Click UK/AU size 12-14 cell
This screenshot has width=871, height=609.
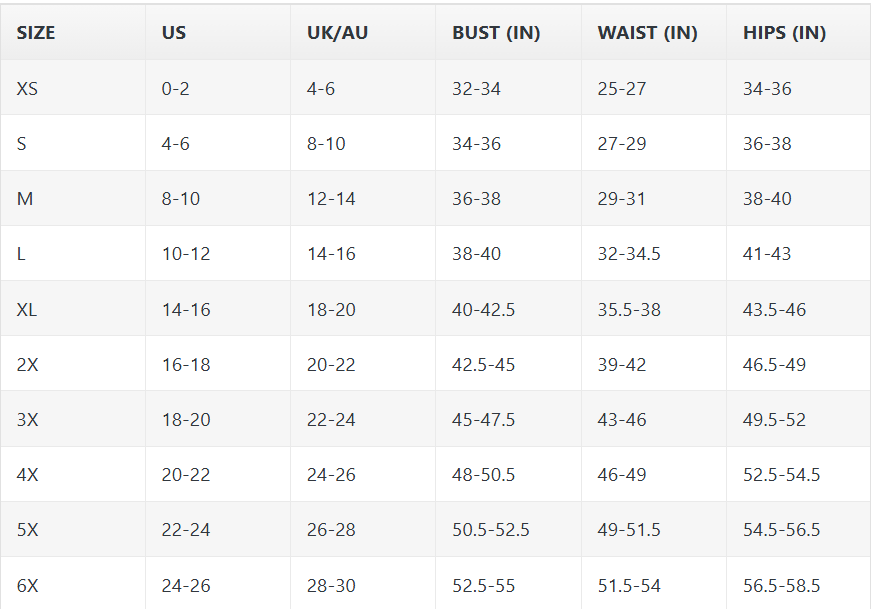click(x=331, y=199)
